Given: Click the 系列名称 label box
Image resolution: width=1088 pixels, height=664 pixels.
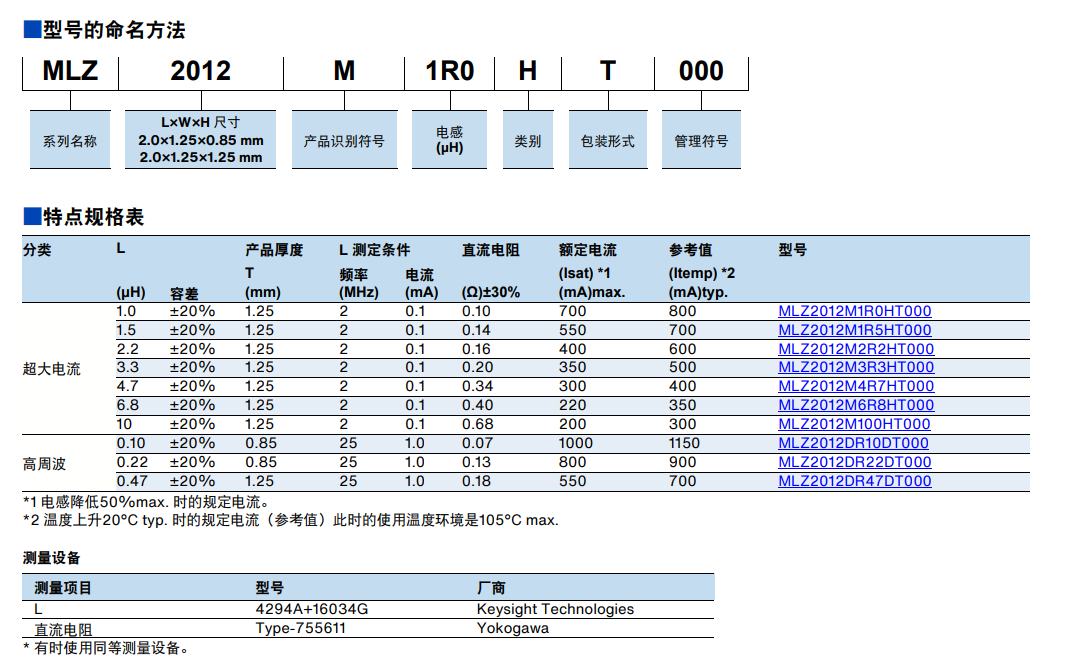Looking at the screenshot, I should [x=70, y=141].
